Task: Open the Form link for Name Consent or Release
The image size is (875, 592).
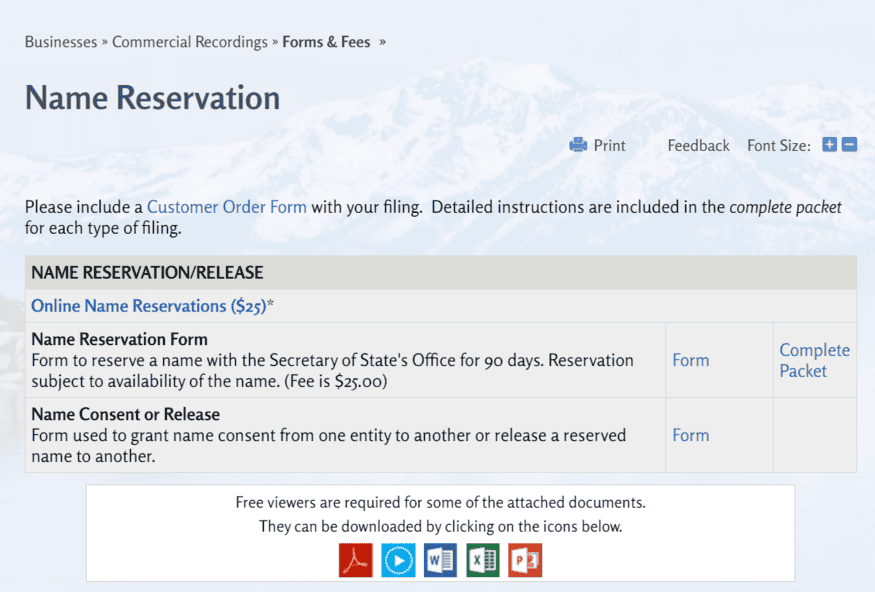Action: [x=690, y=435]
